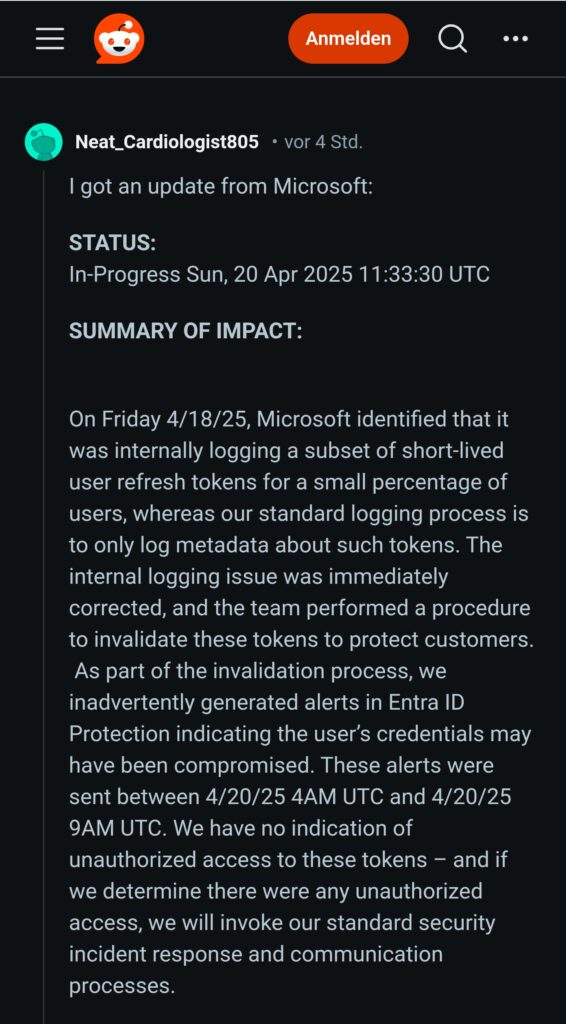Tap the '9AM UTC' time text
This screenshot has height=1024, width=566.
pos(118,829)
